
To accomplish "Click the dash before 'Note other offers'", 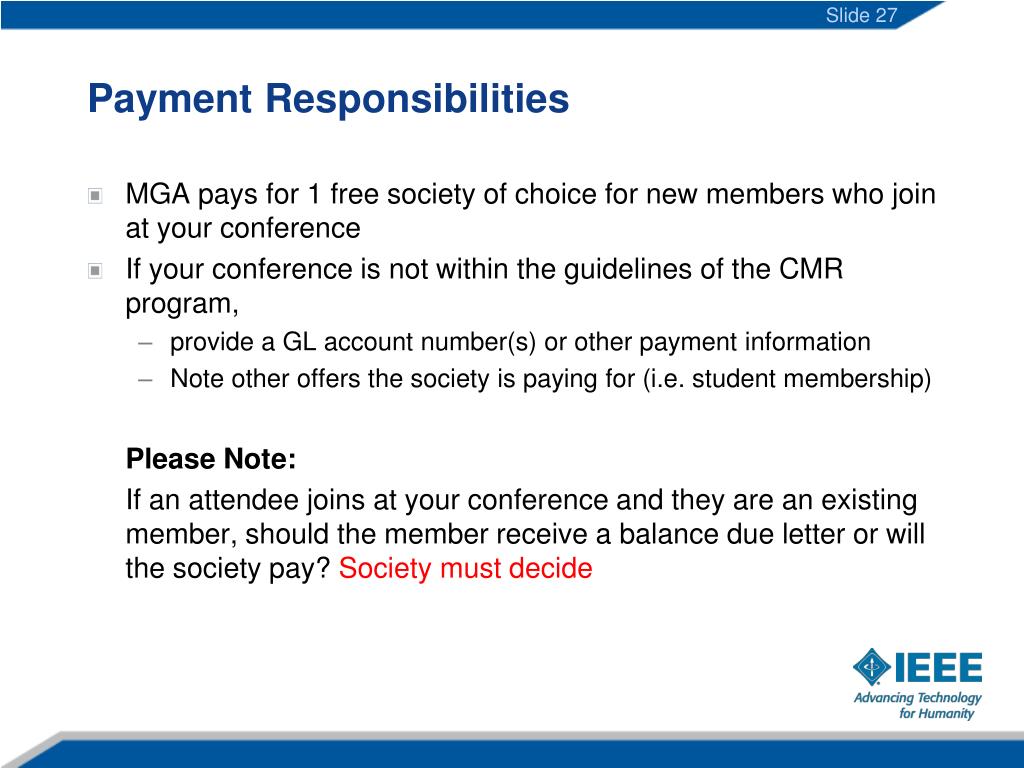I will tap(145, 379).
